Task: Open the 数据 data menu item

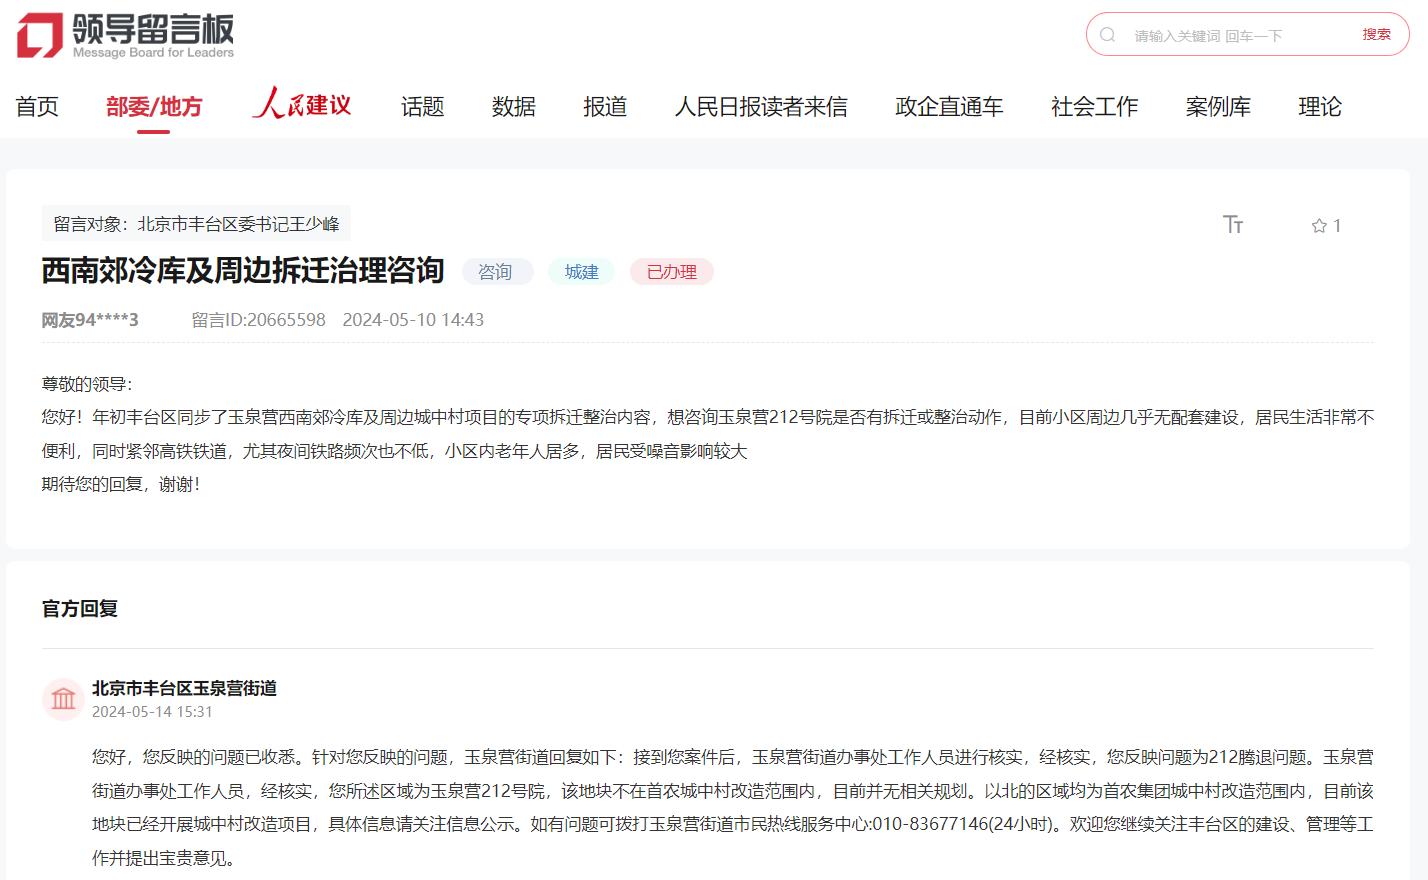Action: coord(513,107)
